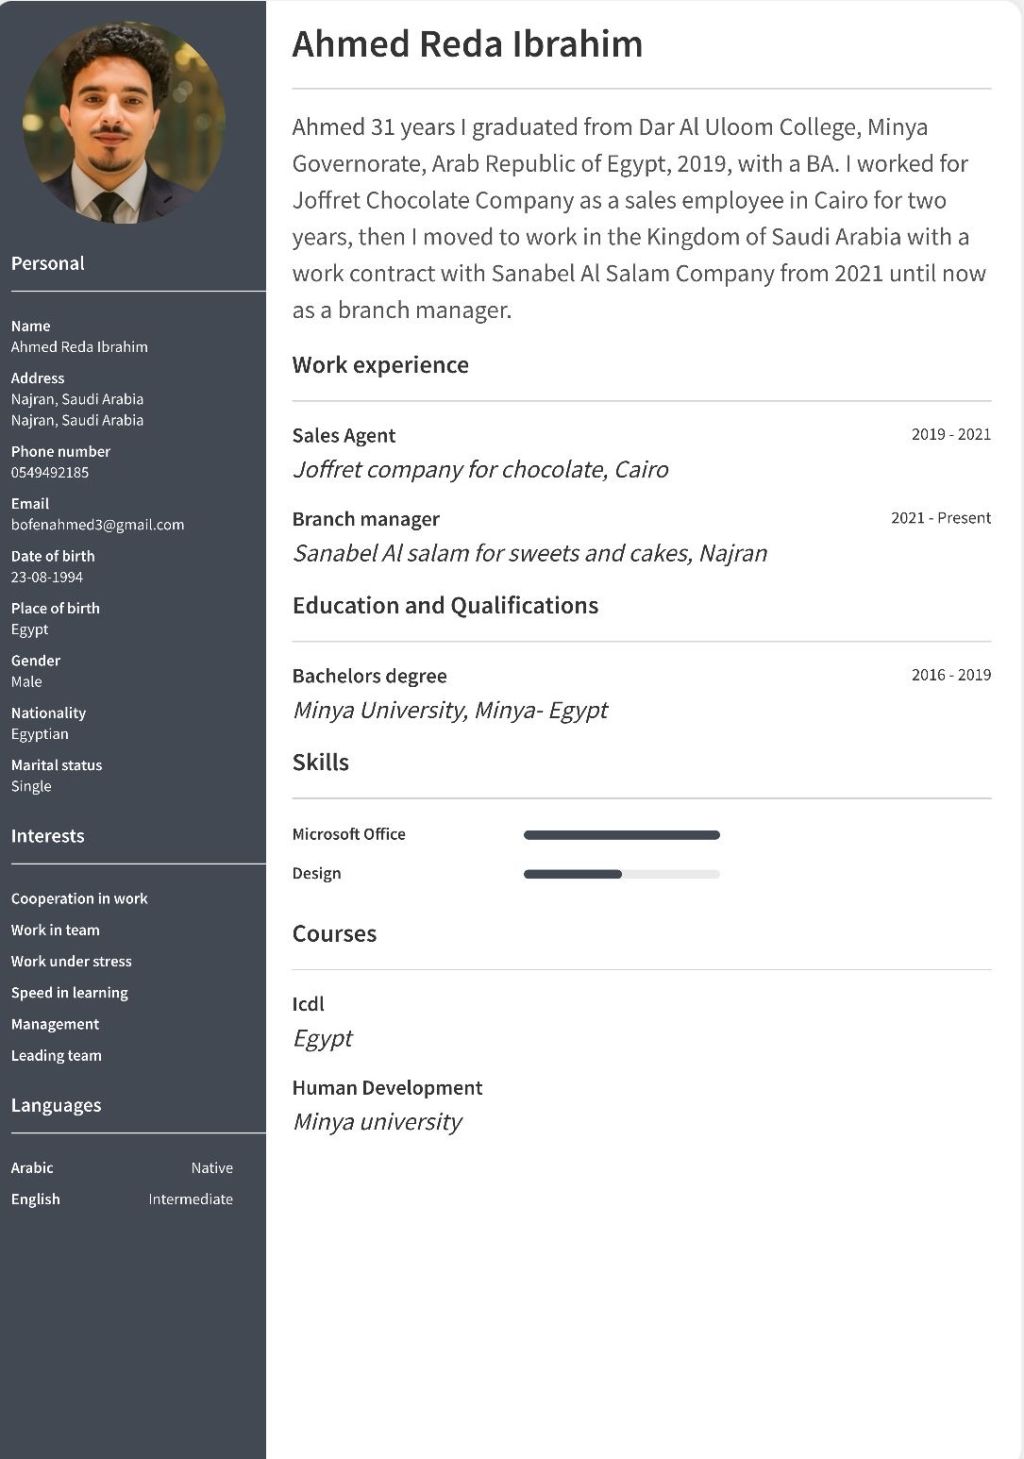Click the Design skill level bar
Screen dimensions: 1024x1459
tap(621, 874)
